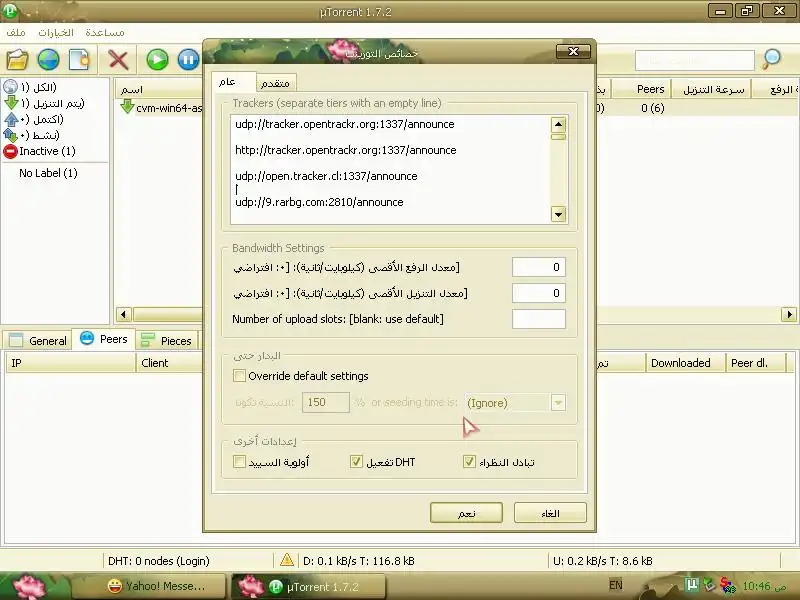Sort by the name column header (اسم)

(159, 89)
